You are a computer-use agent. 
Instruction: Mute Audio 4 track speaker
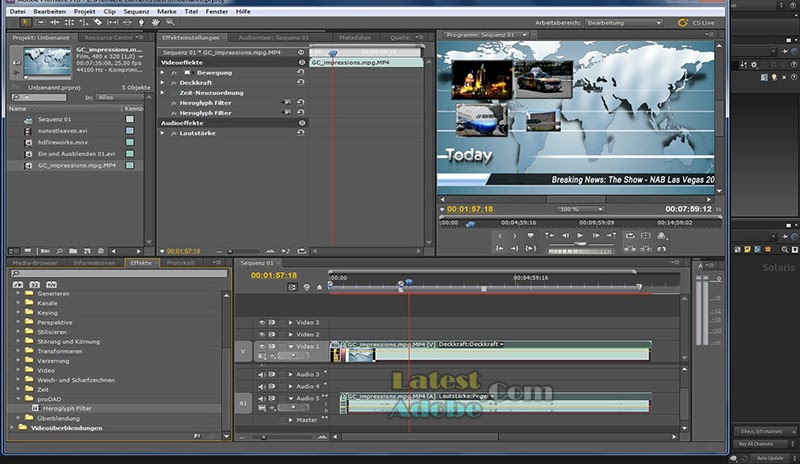pos(262,386)
